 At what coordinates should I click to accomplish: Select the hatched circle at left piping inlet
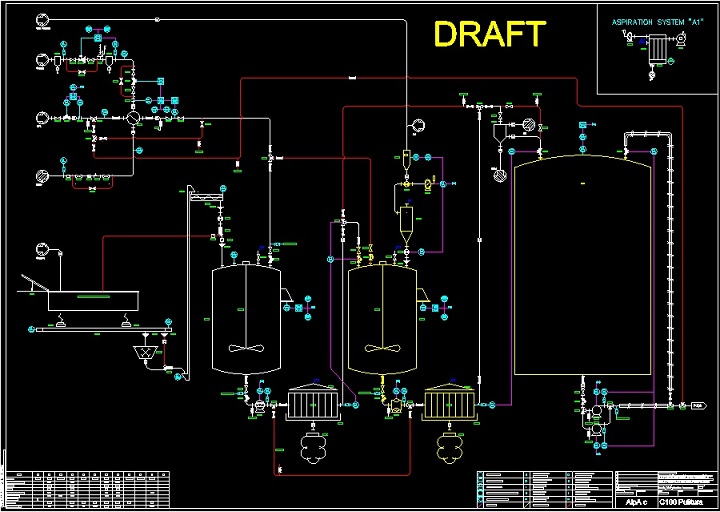point(42,175)
